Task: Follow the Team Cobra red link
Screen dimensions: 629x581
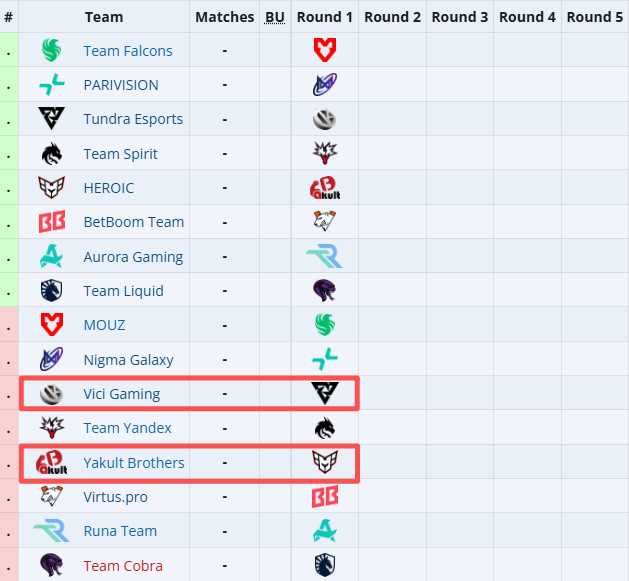Action: (122, 566)
